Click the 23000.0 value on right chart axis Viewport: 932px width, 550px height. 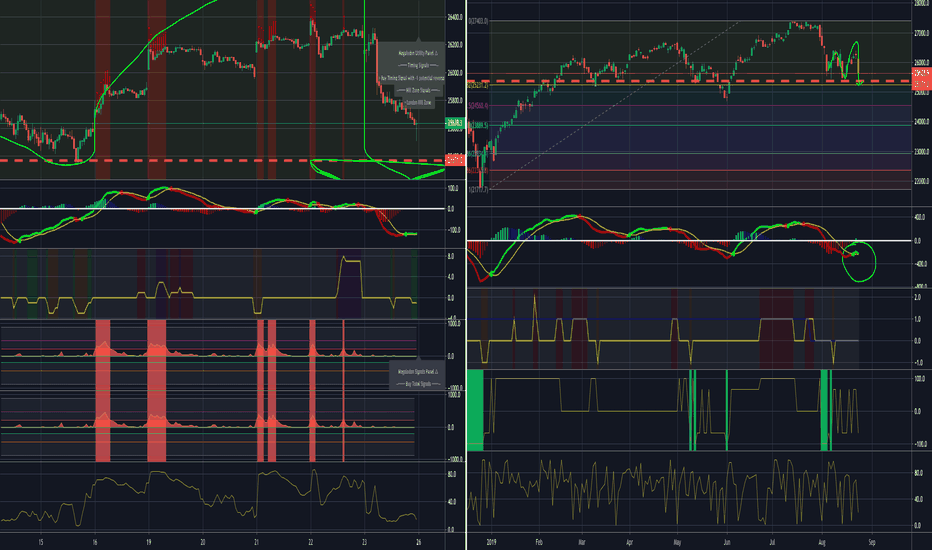pyautogui.click(x=921, y=152)
